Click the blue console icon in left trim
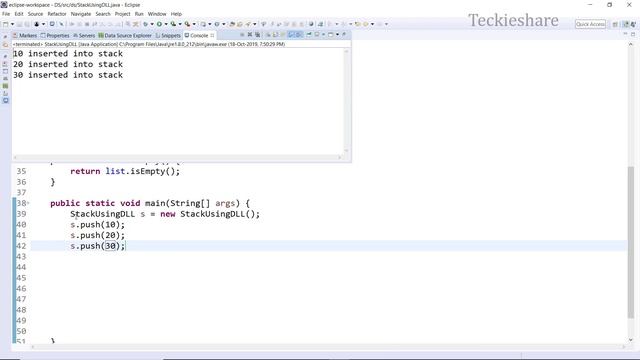The width and height of the screenshot is (640, 360). coord(5,100)
